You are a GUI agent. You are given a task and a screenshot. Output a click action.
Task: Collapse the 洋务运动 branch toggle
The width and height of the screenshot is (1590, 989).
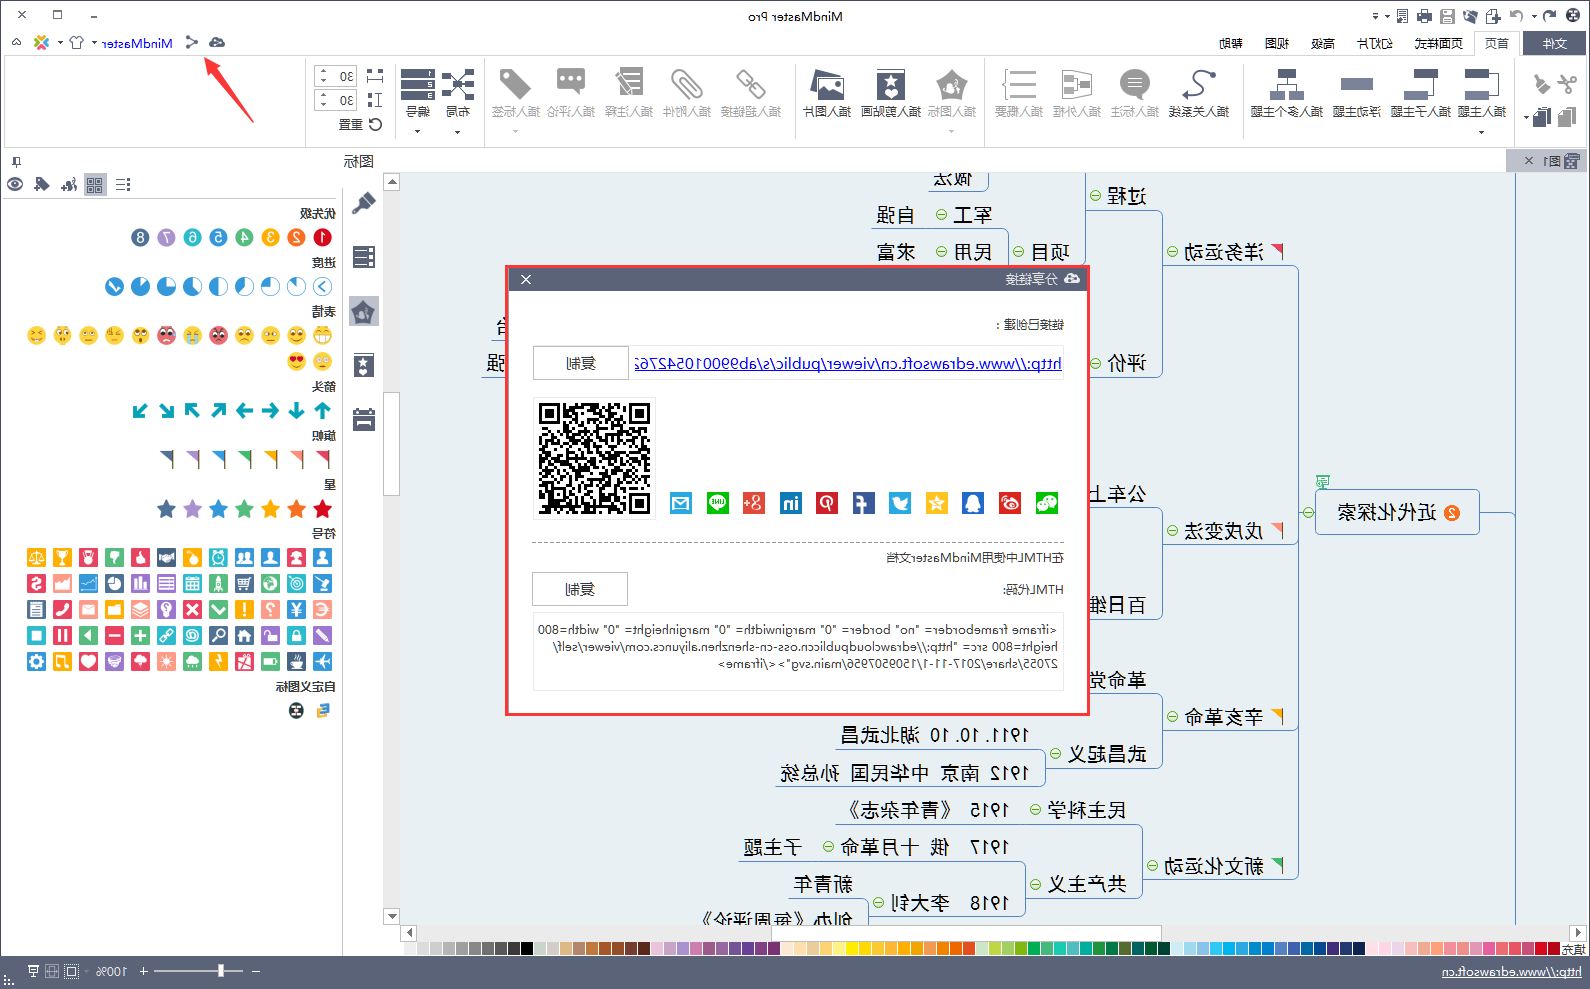click(1172, 252)
